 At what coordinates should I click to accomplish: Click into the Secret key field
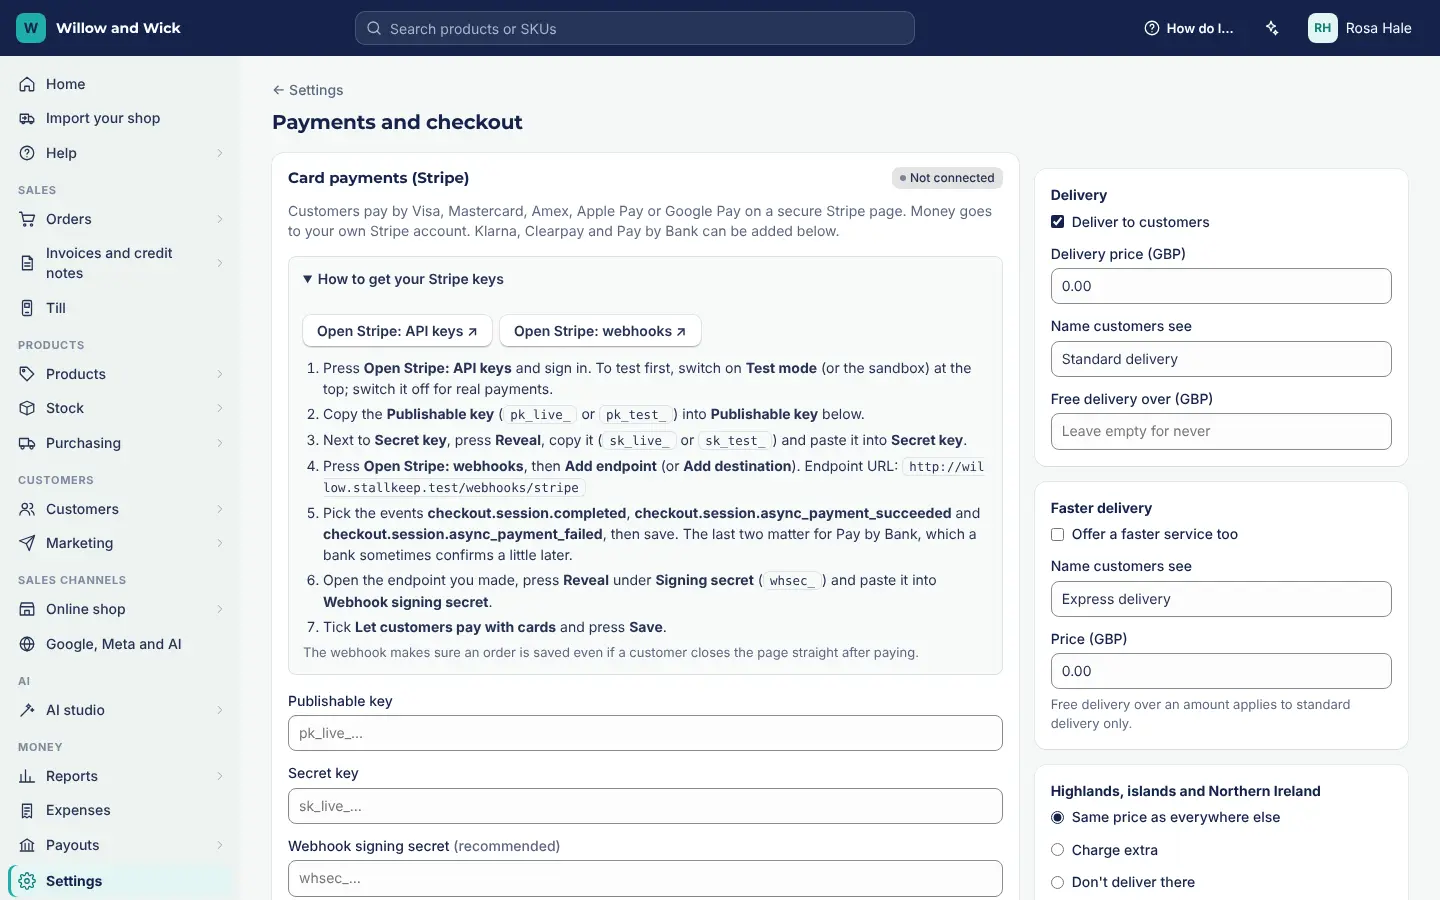click(645, 806)
